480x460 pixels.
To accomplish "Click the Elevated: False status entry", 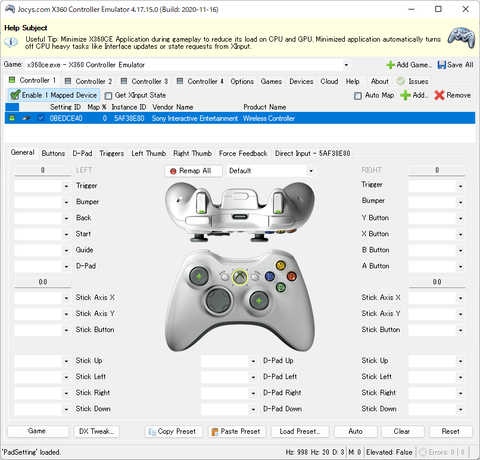I will pos(389,452).
